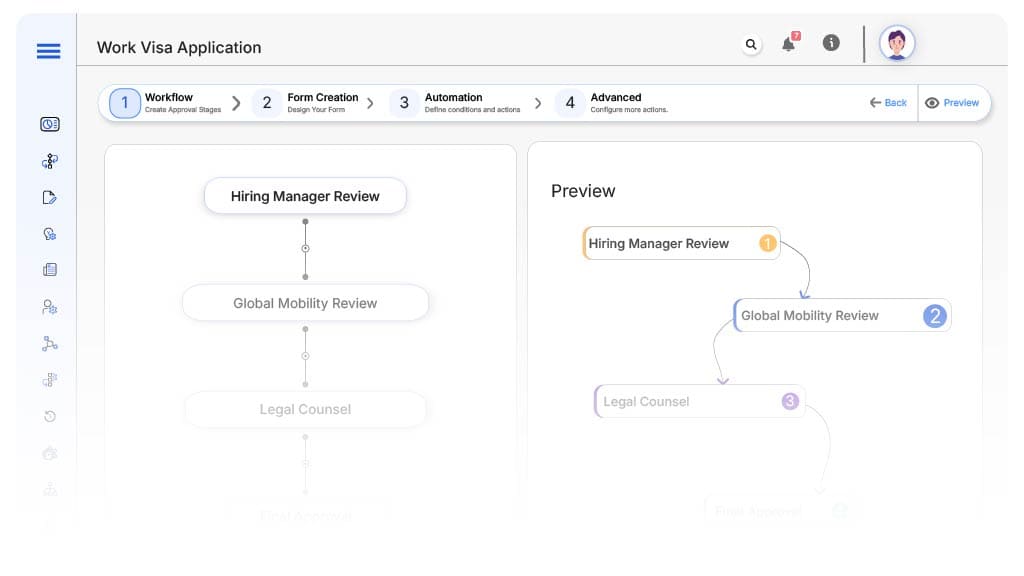Go to the Automation step
The width and height of the screenshot is (1024, 576).
(x=455, y=103)
